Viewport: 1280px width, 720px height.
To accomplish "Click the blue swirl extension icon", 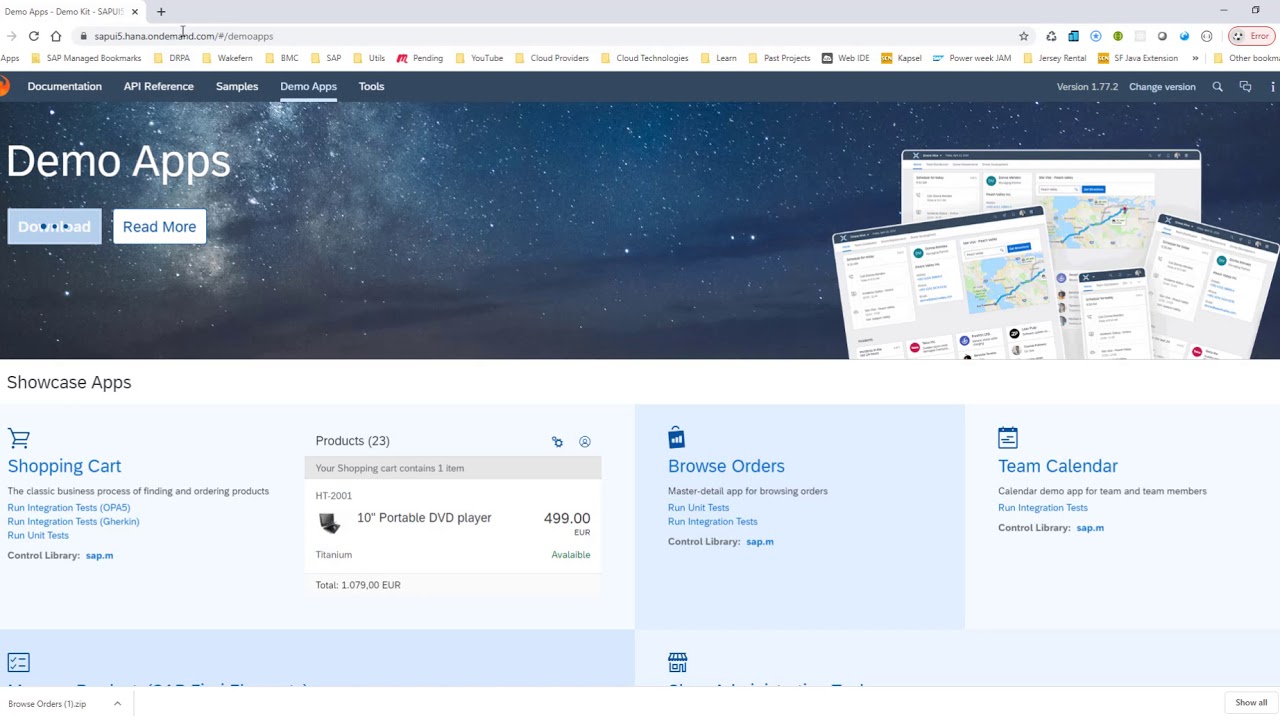I will pyautogui.click(x=1184, y=36).
